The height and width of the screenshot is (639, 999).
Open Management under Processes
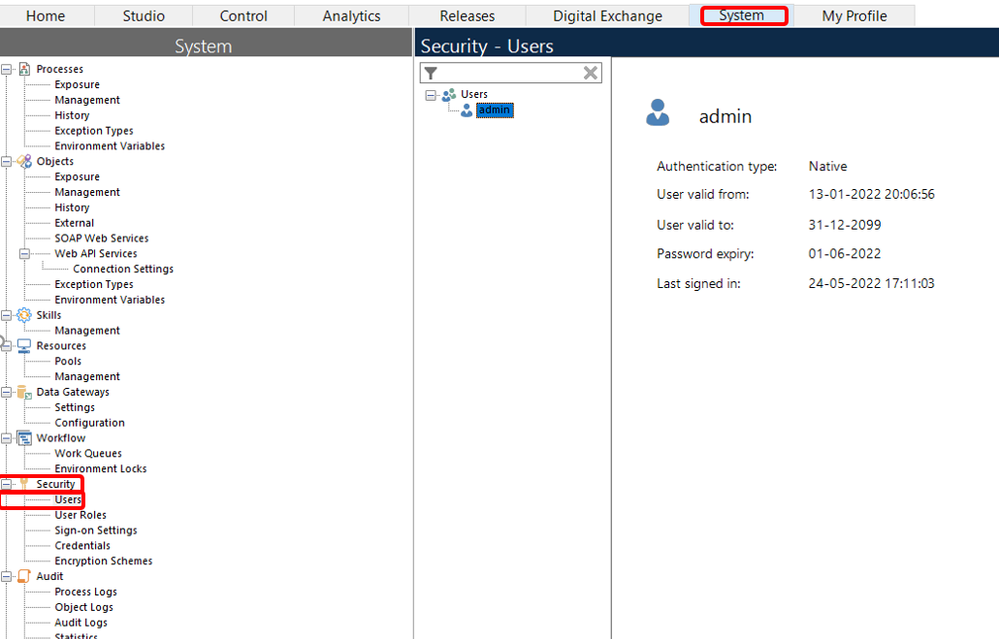[x=87, y=100]
